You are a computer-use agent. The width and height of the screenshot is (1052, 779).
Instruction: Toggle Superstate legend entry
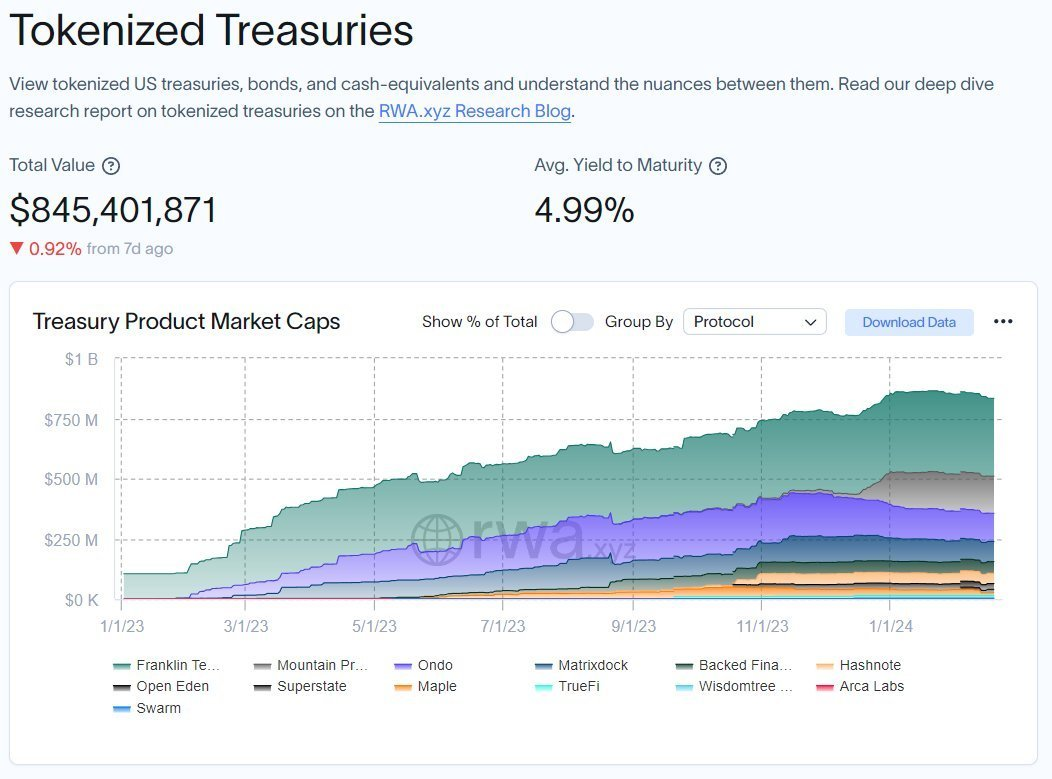pyautogui.click(x=301, y=686)
